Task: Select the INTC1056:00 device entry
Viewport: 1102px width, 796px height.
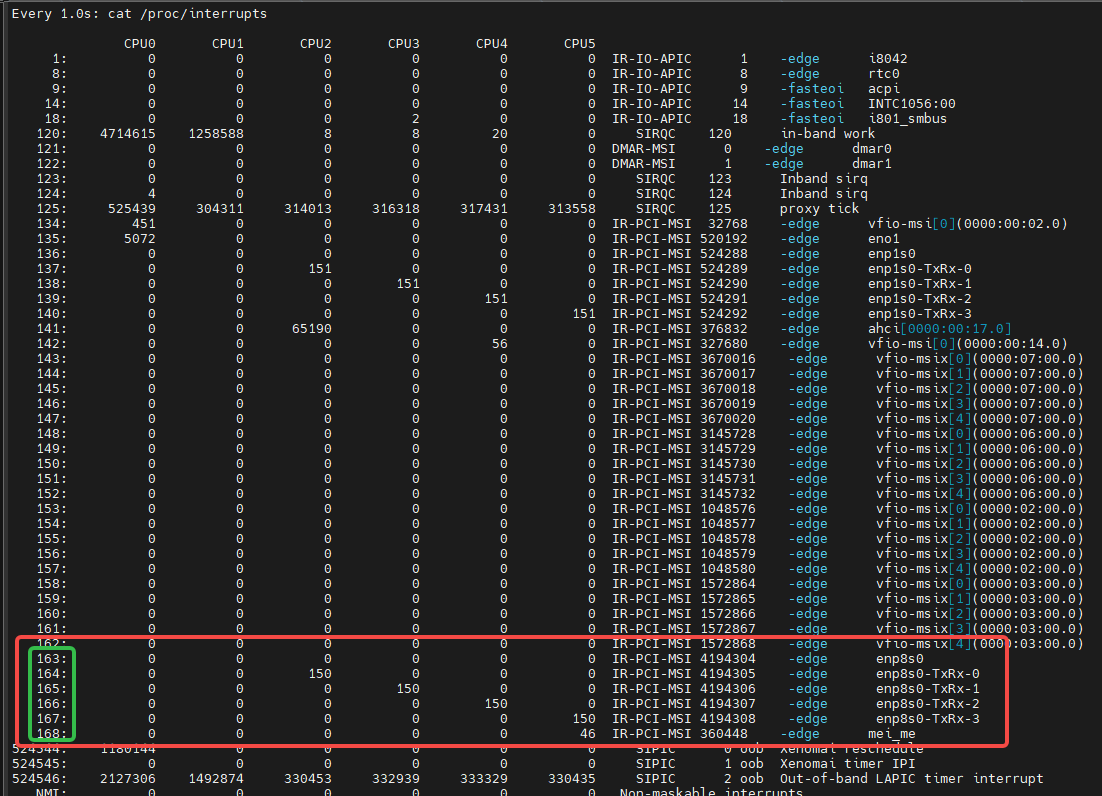Action: (911, 104)
